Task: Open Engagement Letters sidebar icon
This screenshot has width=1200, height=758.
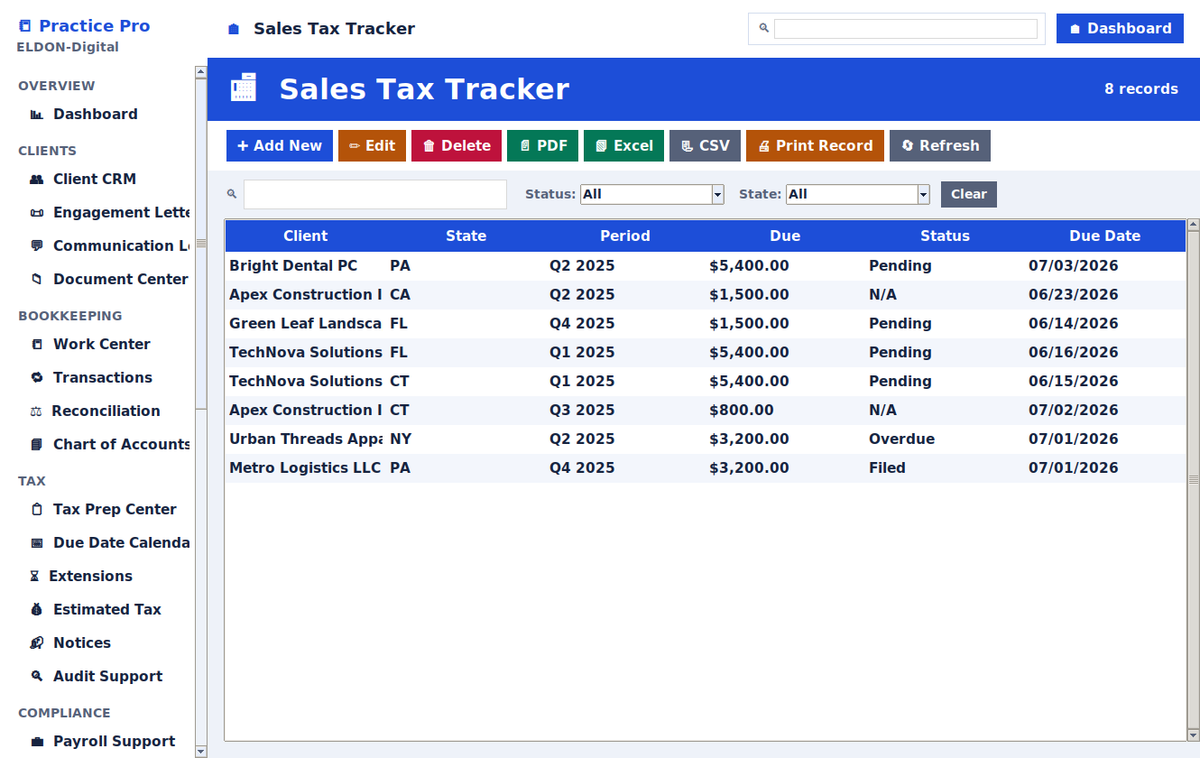Action: (37, 213)
